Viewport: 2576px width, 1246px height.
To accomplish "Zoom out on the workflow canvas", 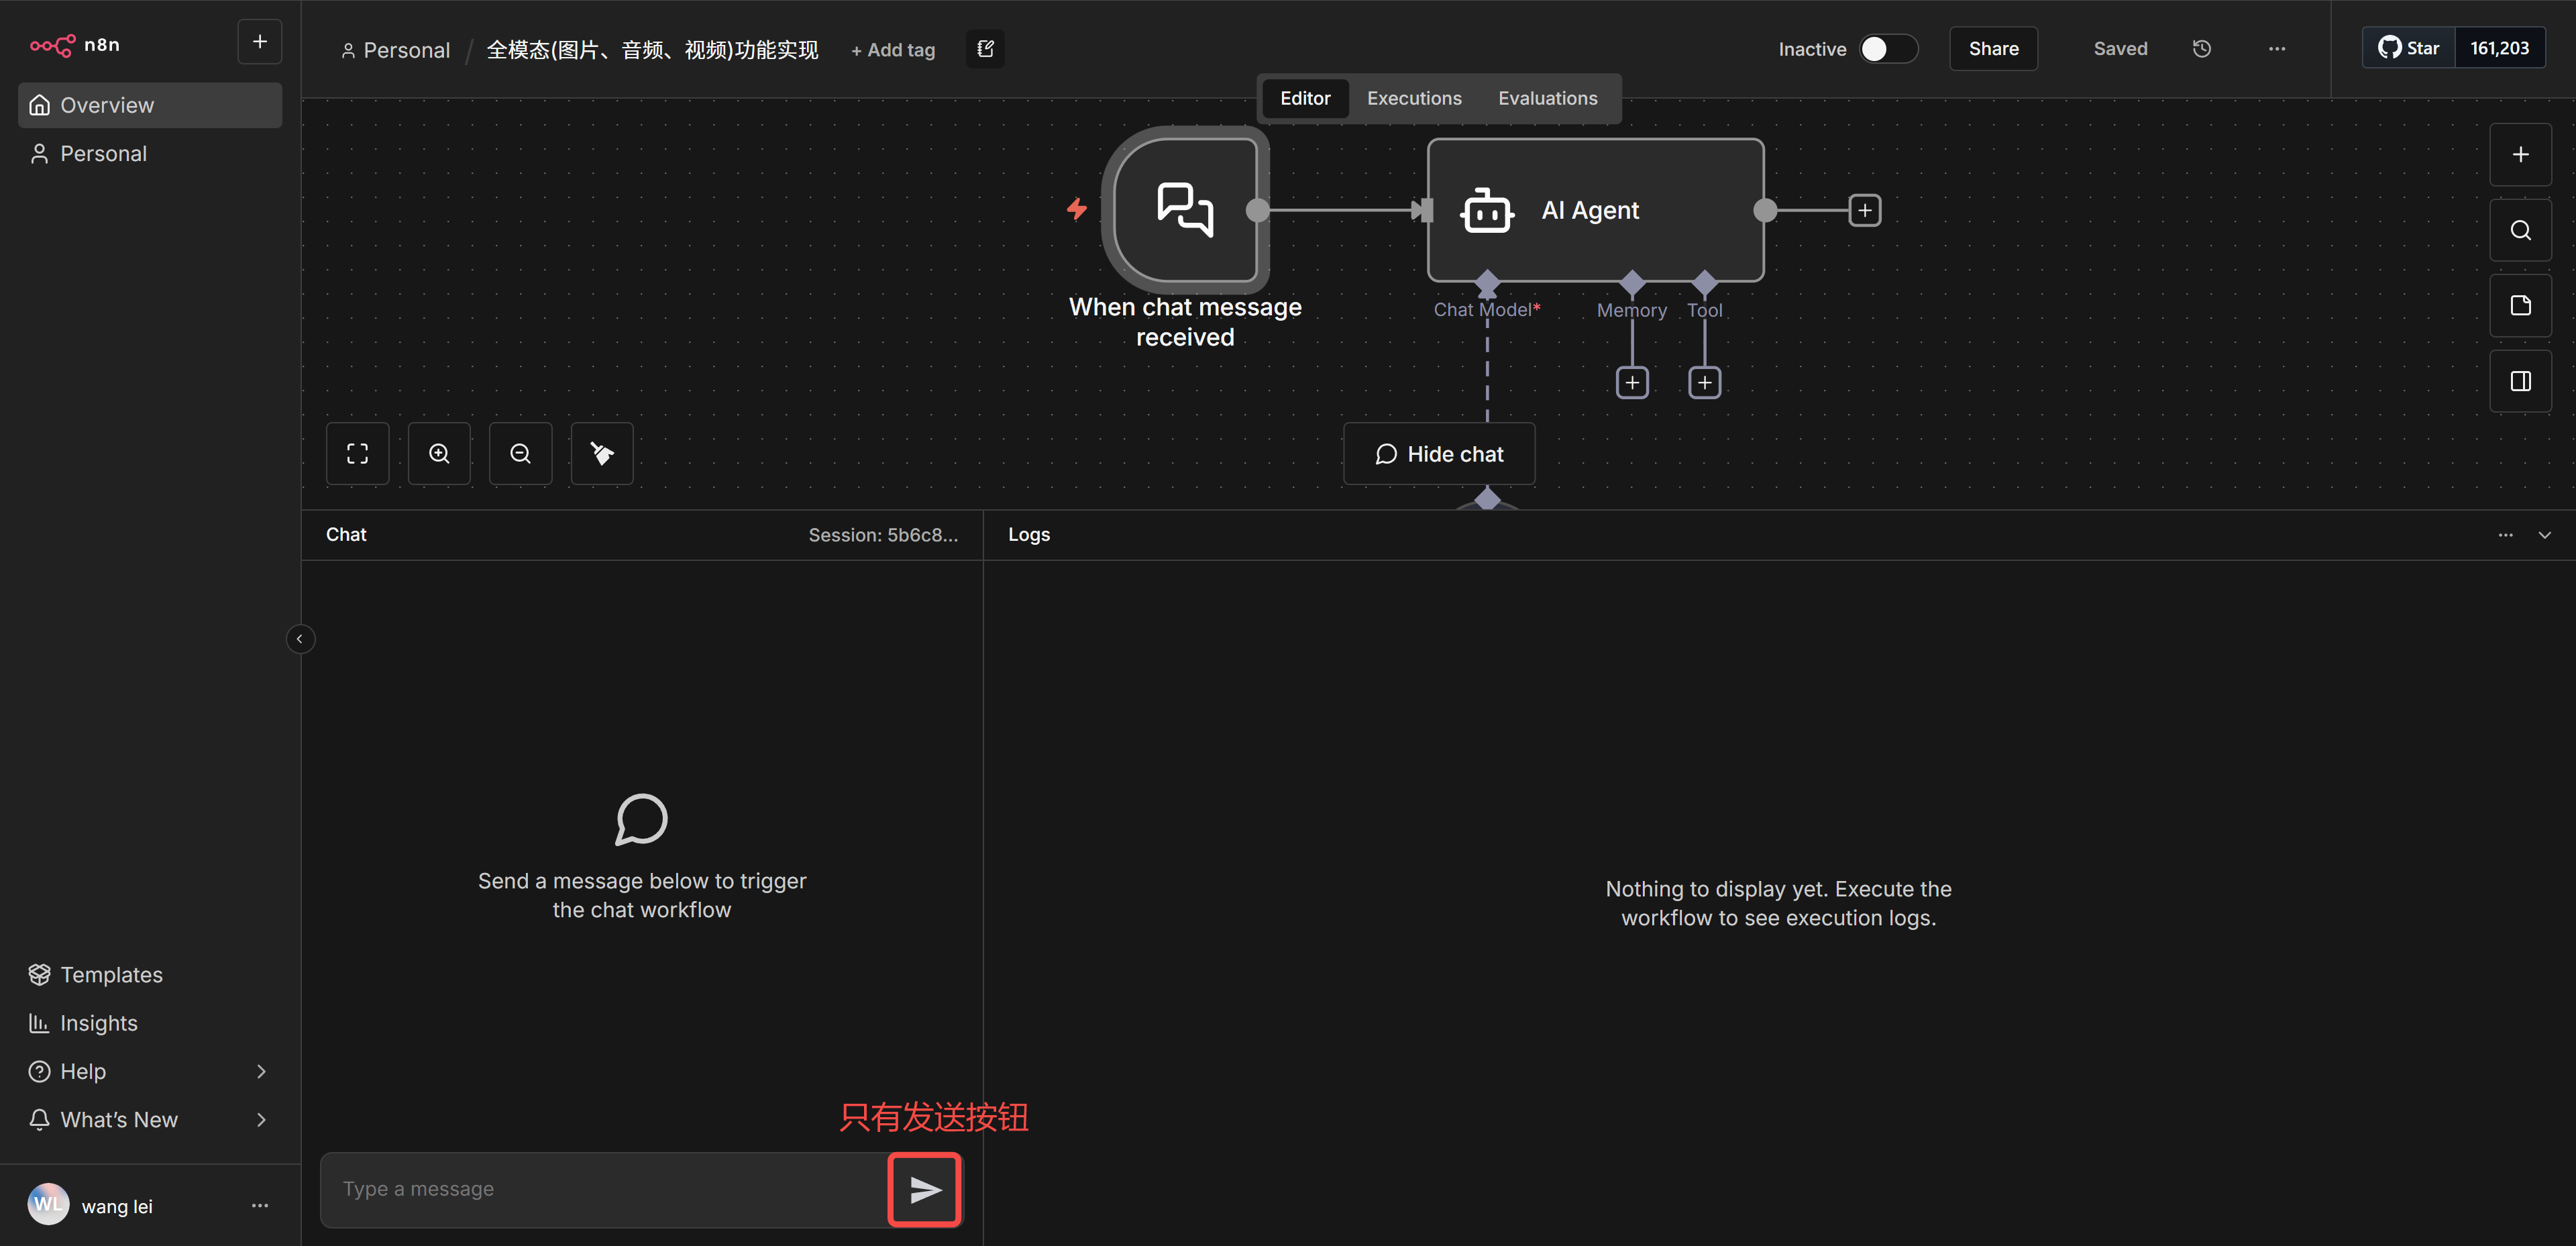I will (520, 454).
